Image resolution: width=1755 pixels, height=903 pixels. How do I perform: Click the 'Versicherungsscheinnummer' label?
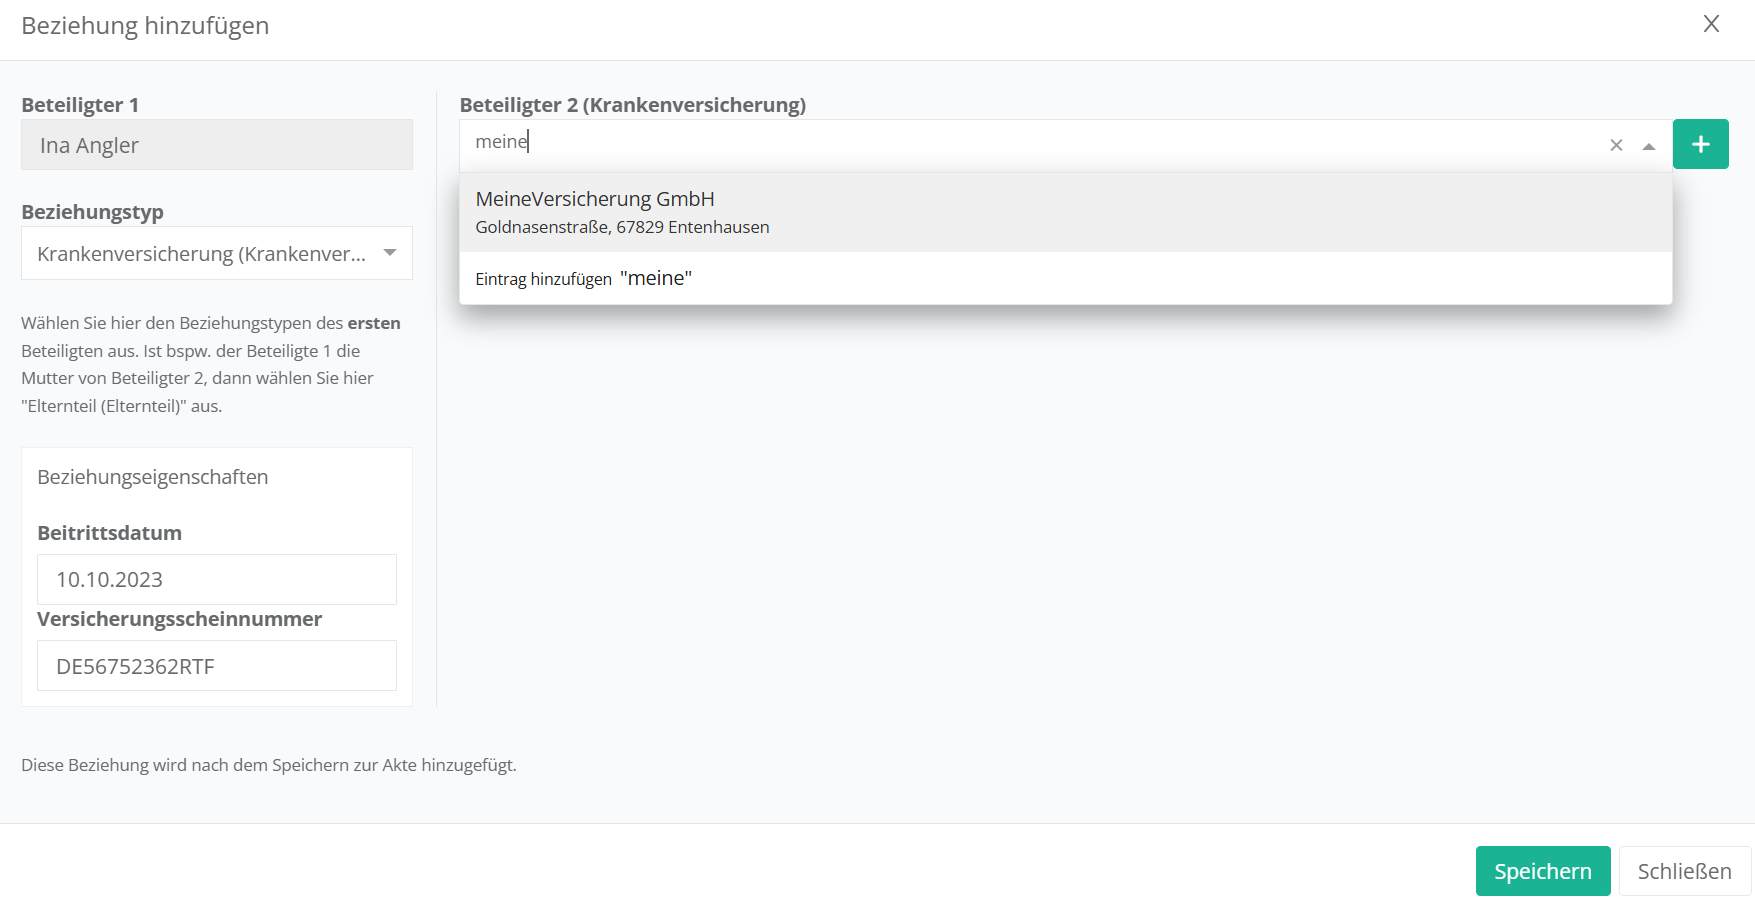tap(180, 619)
